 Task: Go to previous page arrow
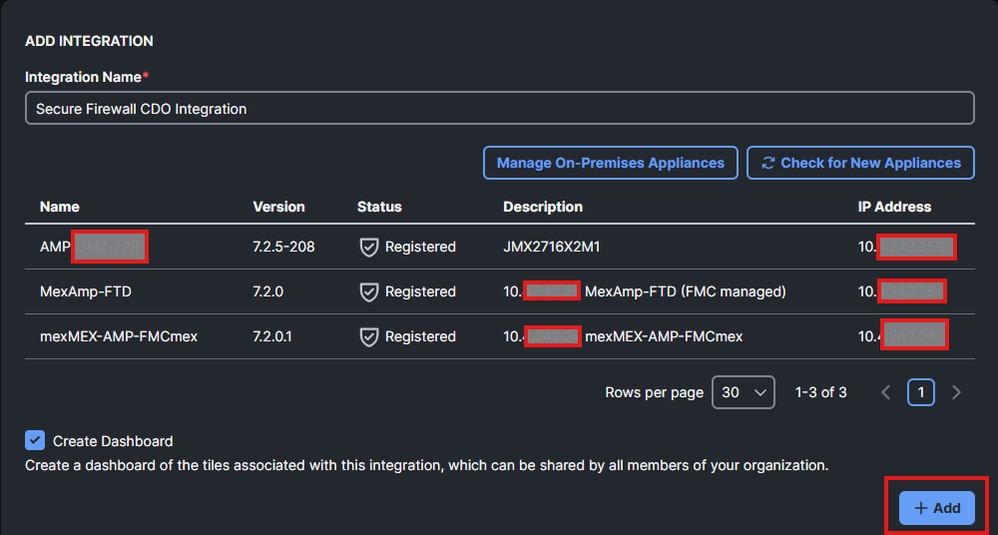[886, 392]
